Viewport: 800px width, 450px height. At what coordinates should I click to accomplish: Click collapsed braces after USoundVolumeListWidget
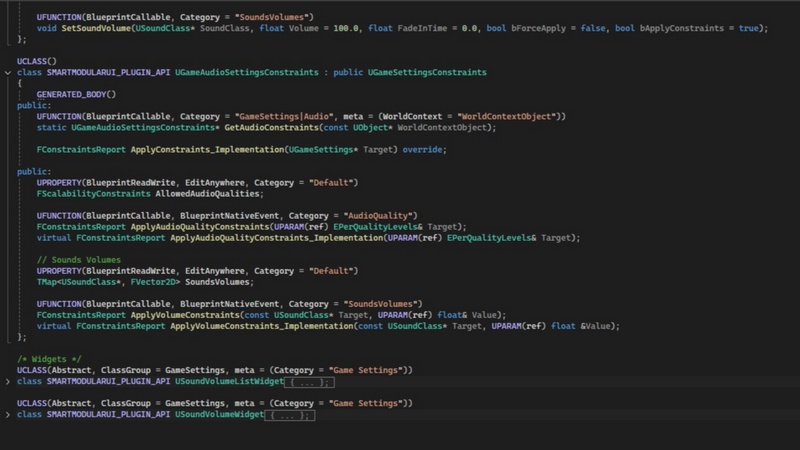[307, 382]
